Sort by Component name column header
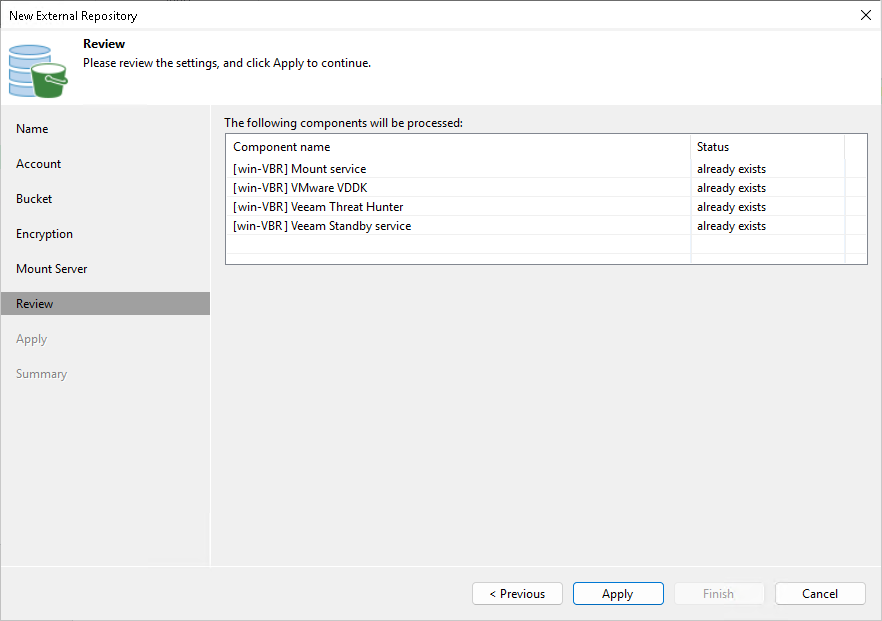 coord(458,147)
